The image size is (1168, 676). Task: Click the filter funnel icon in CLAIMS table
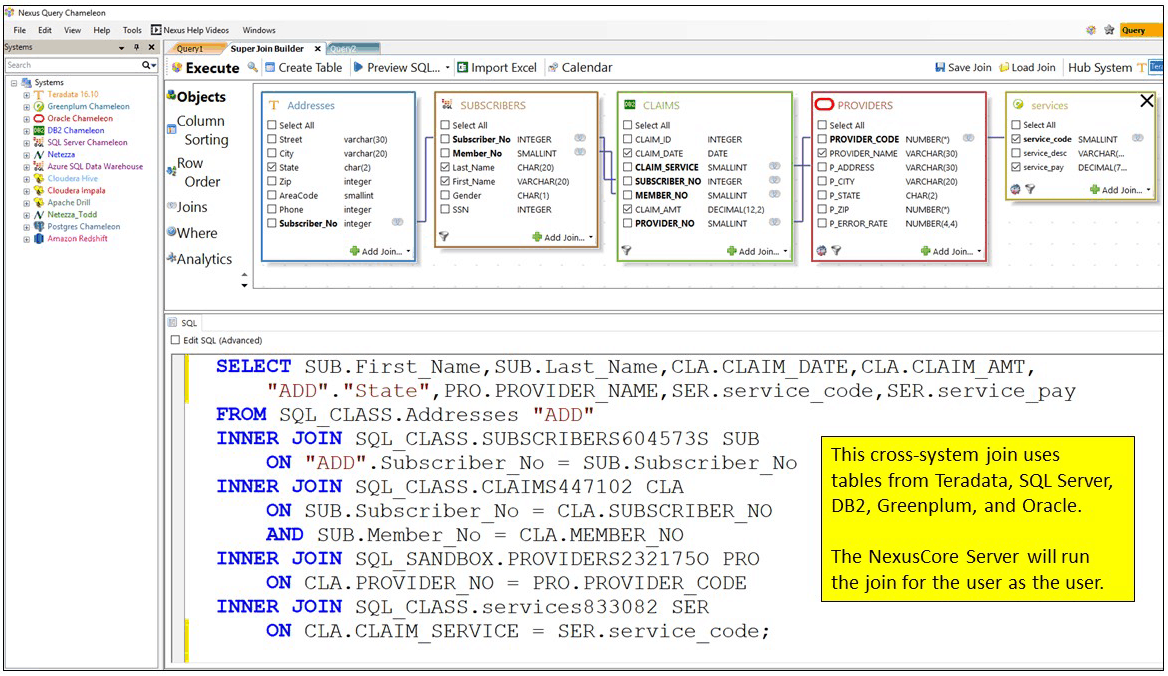pyautogui.click(x=626, y=251)
